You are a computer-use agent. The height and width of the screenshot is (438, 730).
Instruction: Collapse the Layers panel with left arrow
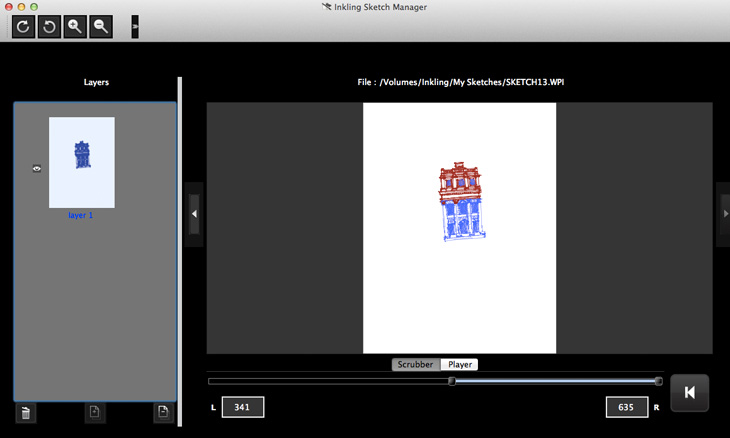coord(195,214)
